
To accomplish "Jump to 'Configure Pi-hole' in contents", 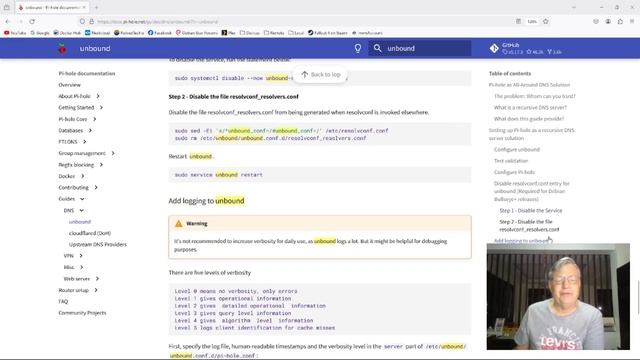I will click(x=514, y=172).
